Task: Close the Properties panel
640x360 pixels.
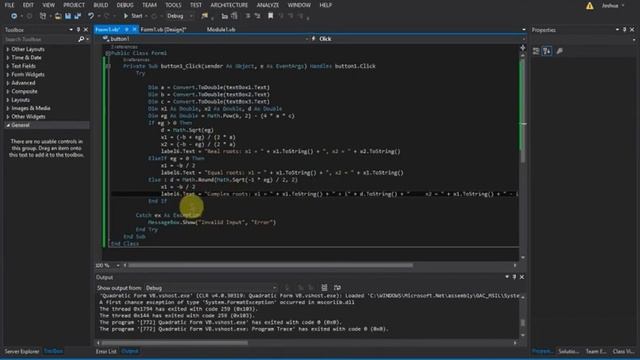Action: tap(632, 29)
